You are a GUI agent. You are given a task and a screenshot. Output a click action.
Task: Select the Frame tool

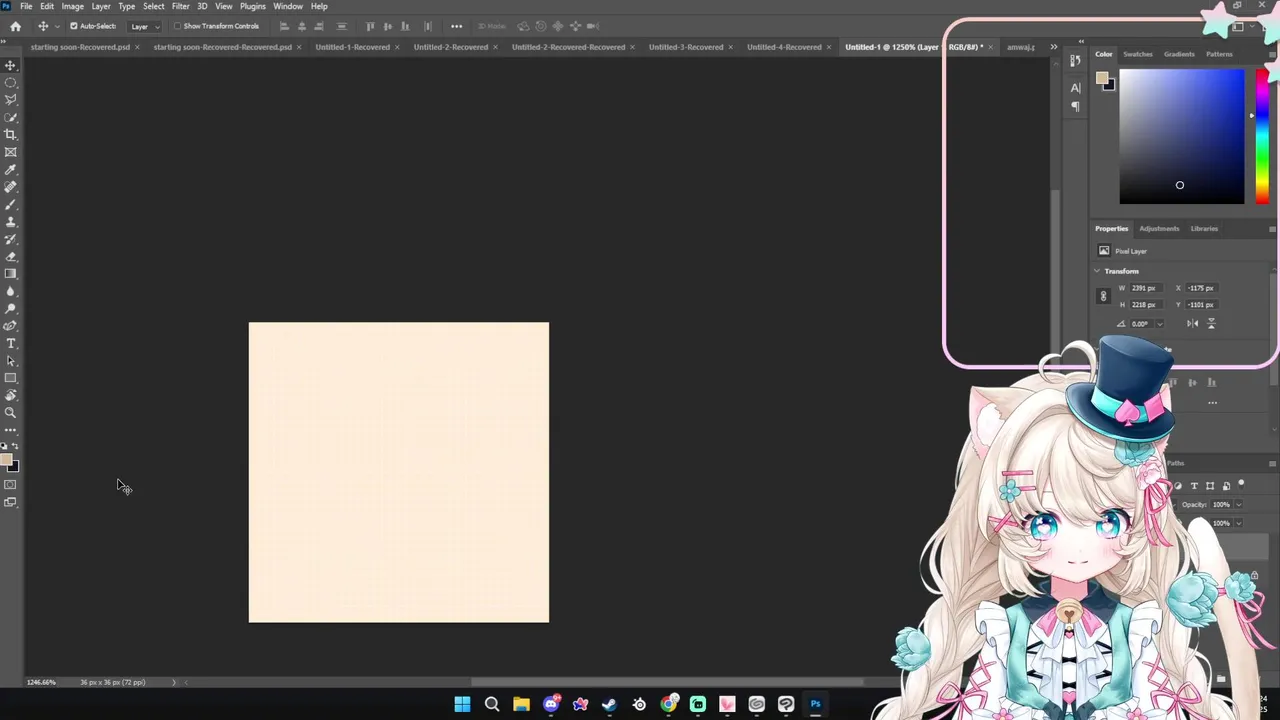[x=11, y=152]
